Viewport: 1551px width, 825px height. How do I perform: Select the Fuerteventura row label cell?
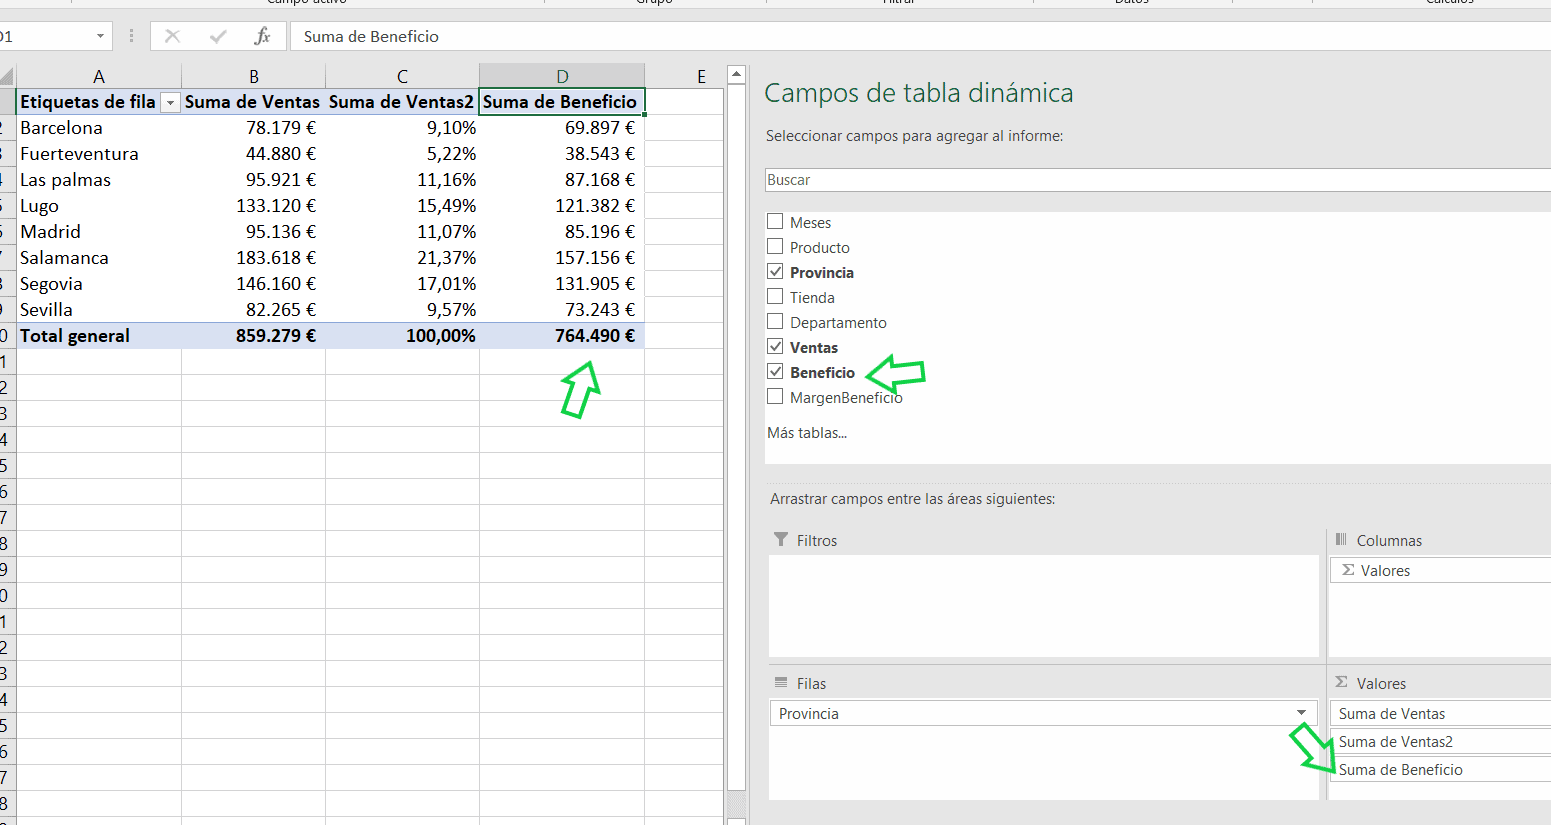pyautogui.click(x=99, y=154)
